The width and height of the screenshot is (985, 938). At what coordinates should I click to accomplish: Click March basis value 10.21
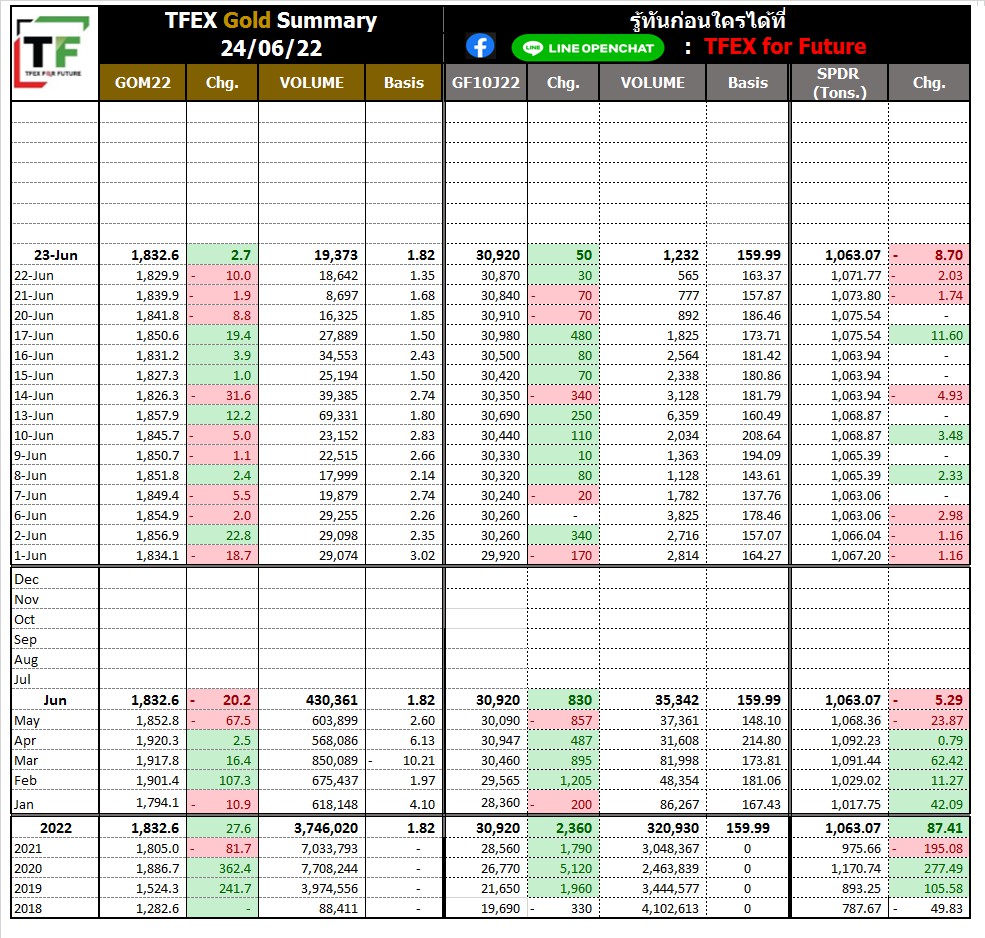coord(419,760)
